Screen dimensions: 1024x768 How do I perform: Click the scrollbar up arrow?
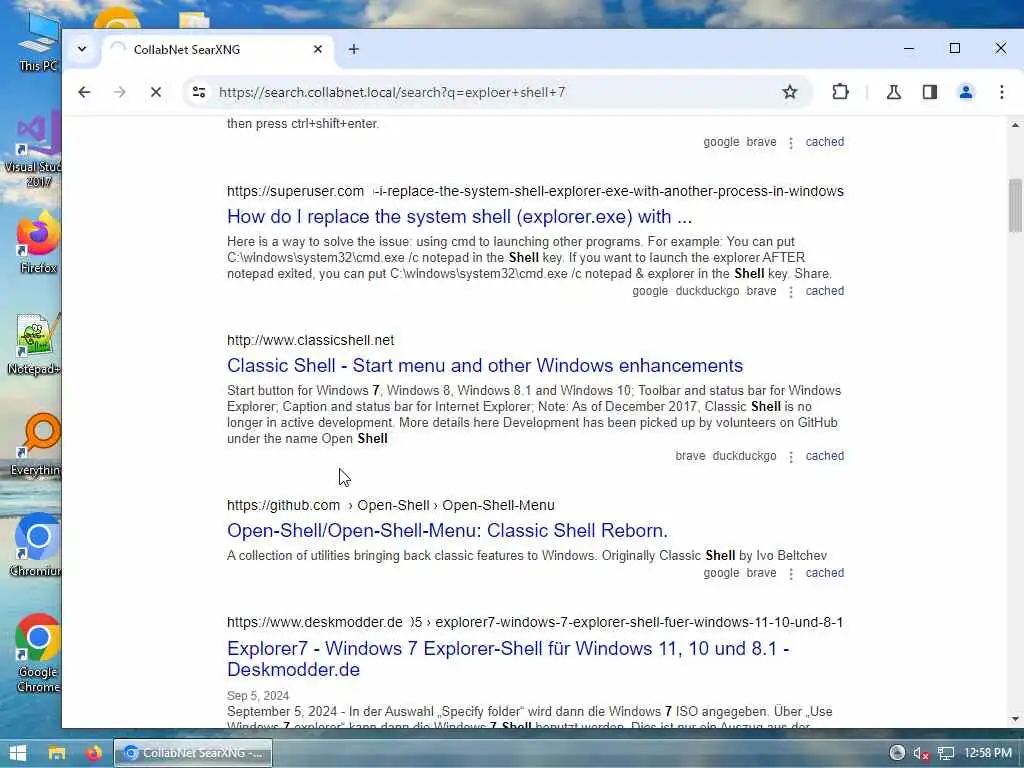point(1015,125)
